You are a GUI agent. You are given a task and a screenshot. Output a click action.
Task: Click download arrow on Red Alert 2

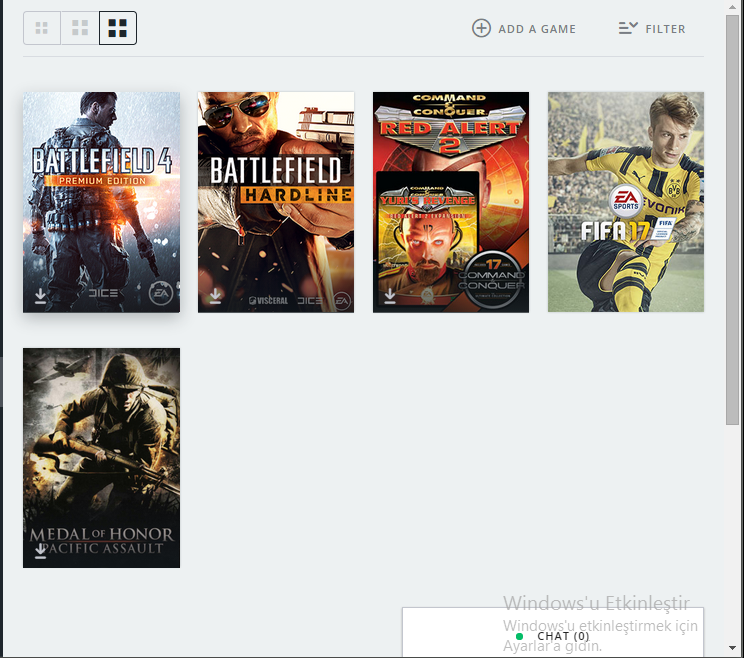[x=390, y=296]
